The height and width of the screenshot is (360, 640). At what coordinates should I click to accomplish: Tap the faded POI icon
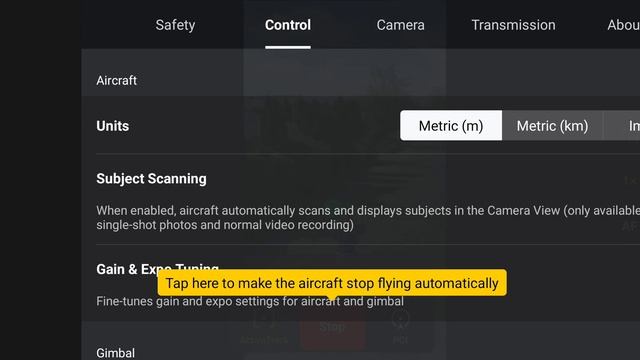pos(400,329)
